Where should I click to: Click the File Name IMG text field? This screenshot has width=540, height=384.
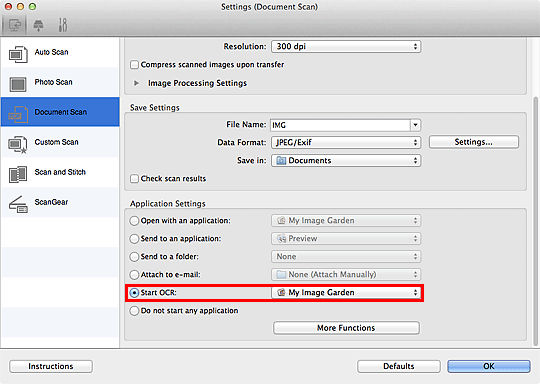click(341, 125)
